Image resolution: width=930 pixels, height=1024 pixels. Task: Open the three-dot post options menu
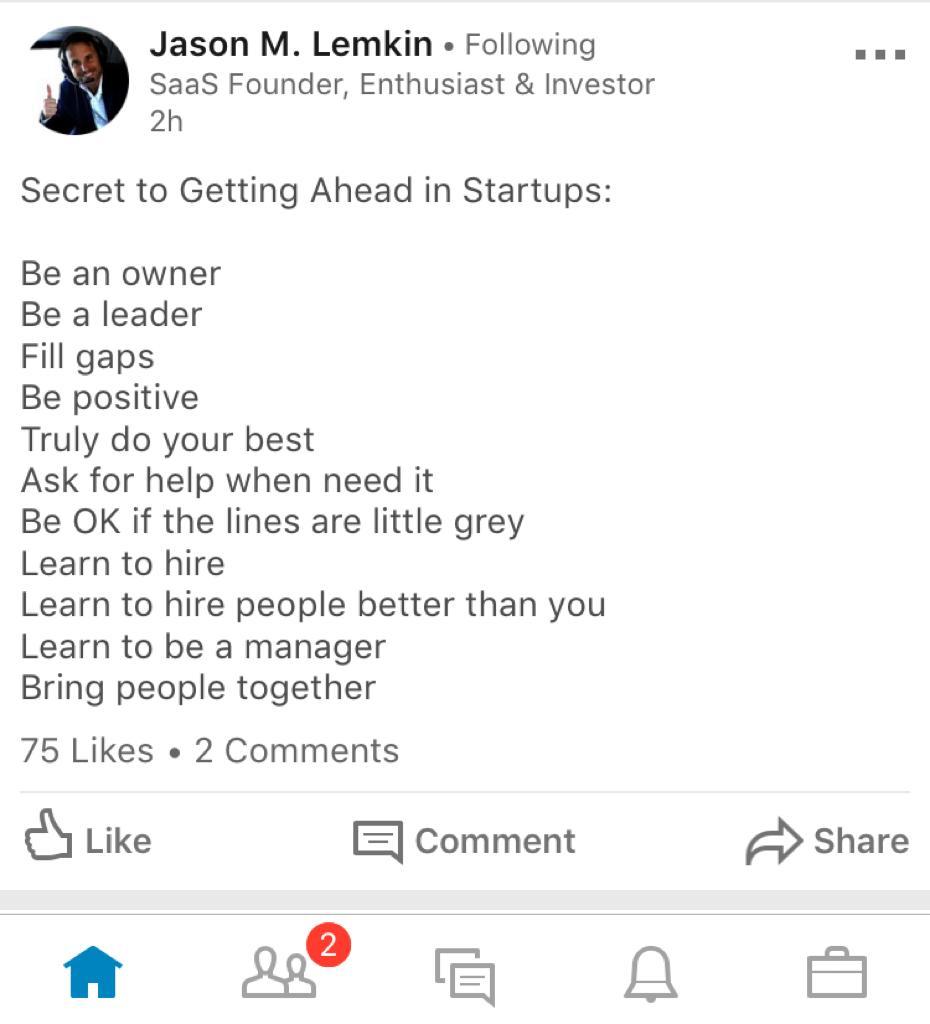880,54
